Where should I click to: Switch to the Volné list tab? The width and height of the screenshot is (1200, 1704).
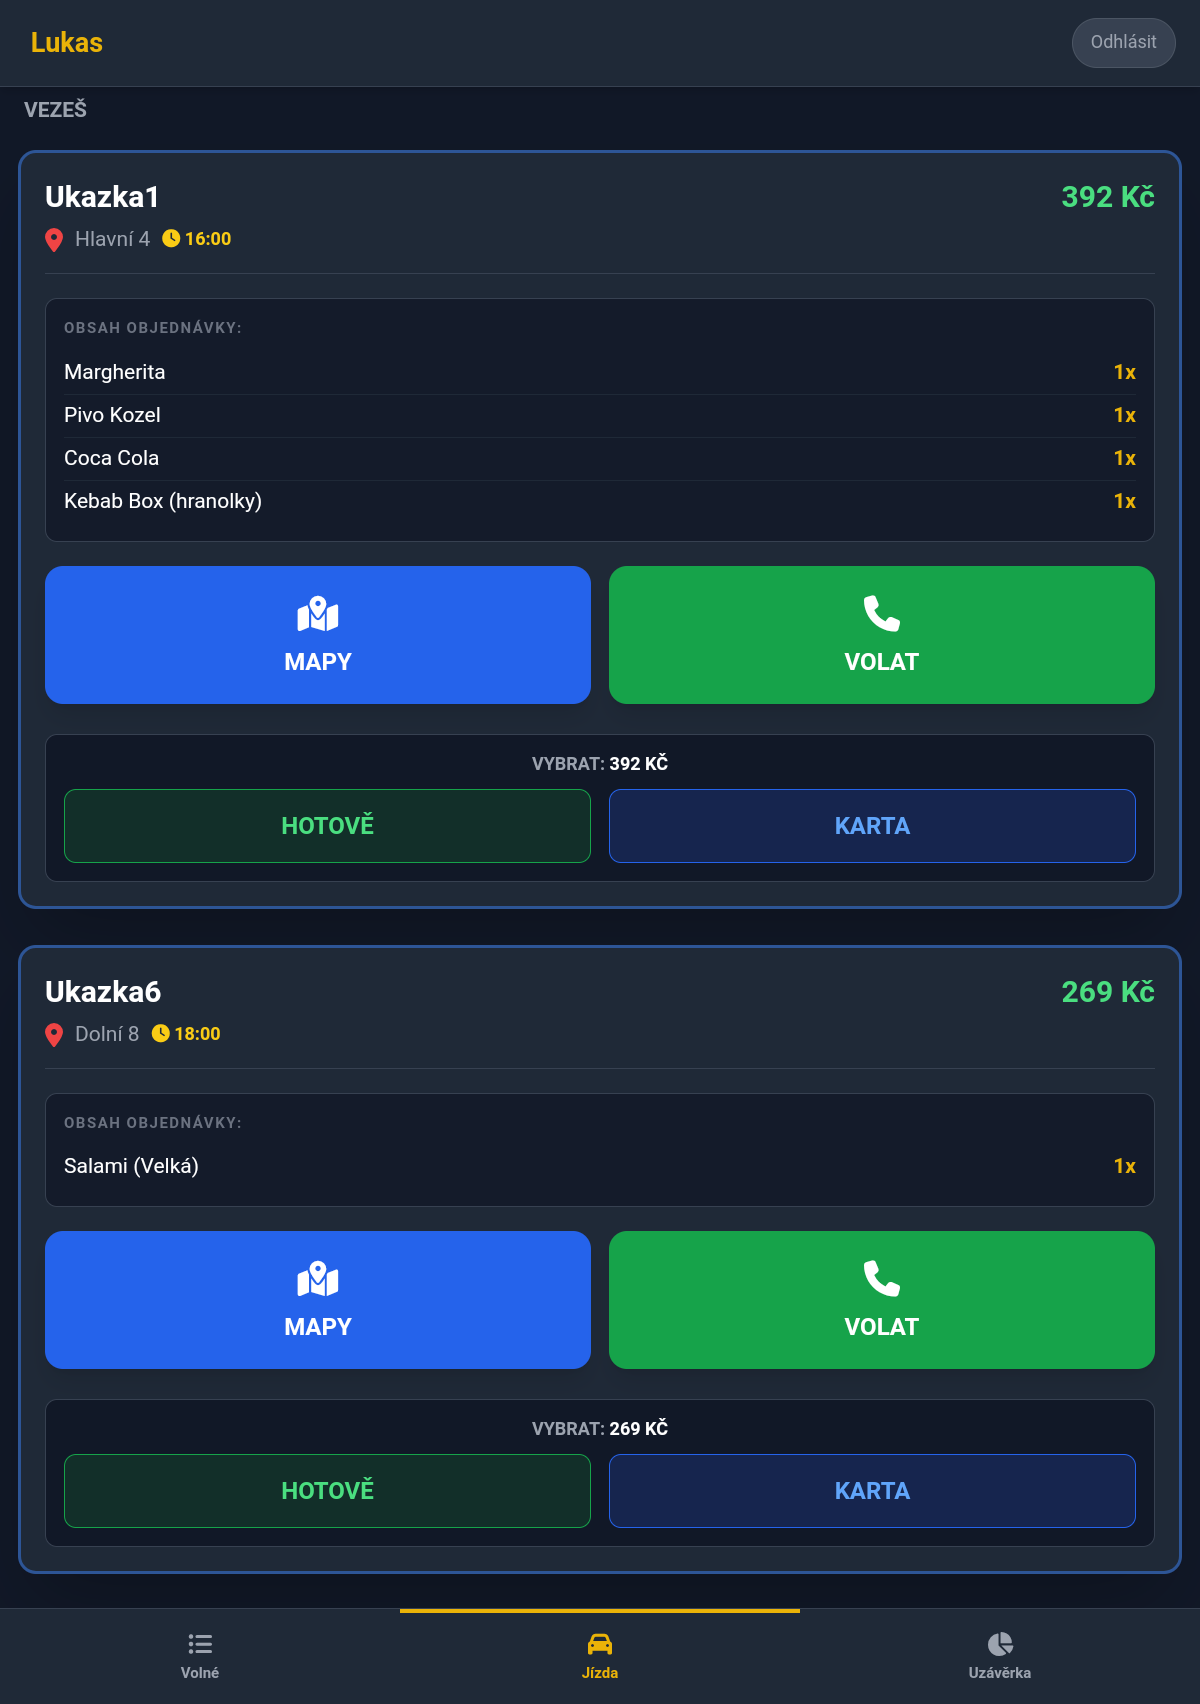point(200,1657)
